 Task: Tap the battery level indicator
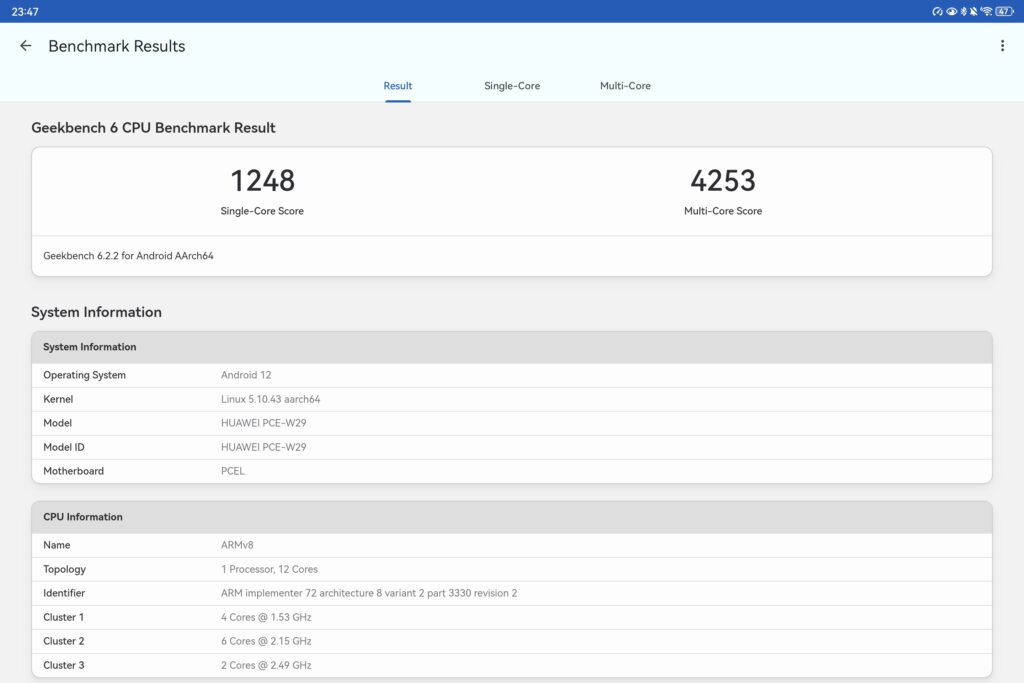point(1004,11)
